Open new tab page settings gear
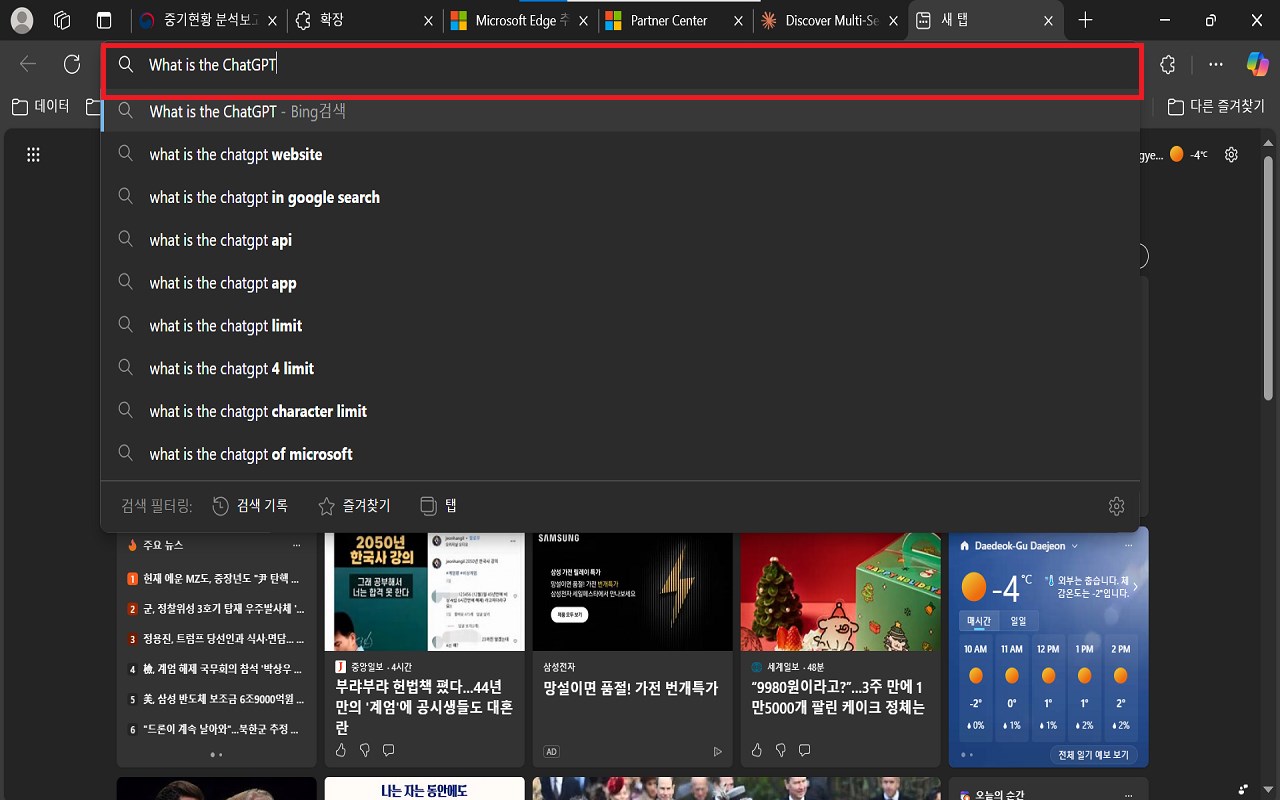Screen dimensions: 1280x800 (1232, 155)
